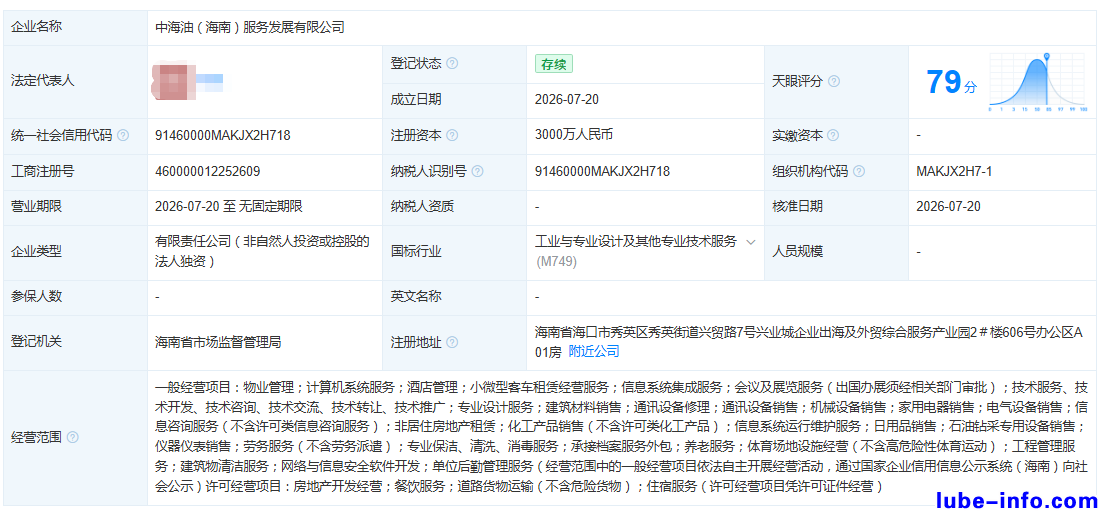Click industry text 工业与专业设计及其他专业技术服务
The width and height of the screenshot is (1102, 511).
pos(636,242)
